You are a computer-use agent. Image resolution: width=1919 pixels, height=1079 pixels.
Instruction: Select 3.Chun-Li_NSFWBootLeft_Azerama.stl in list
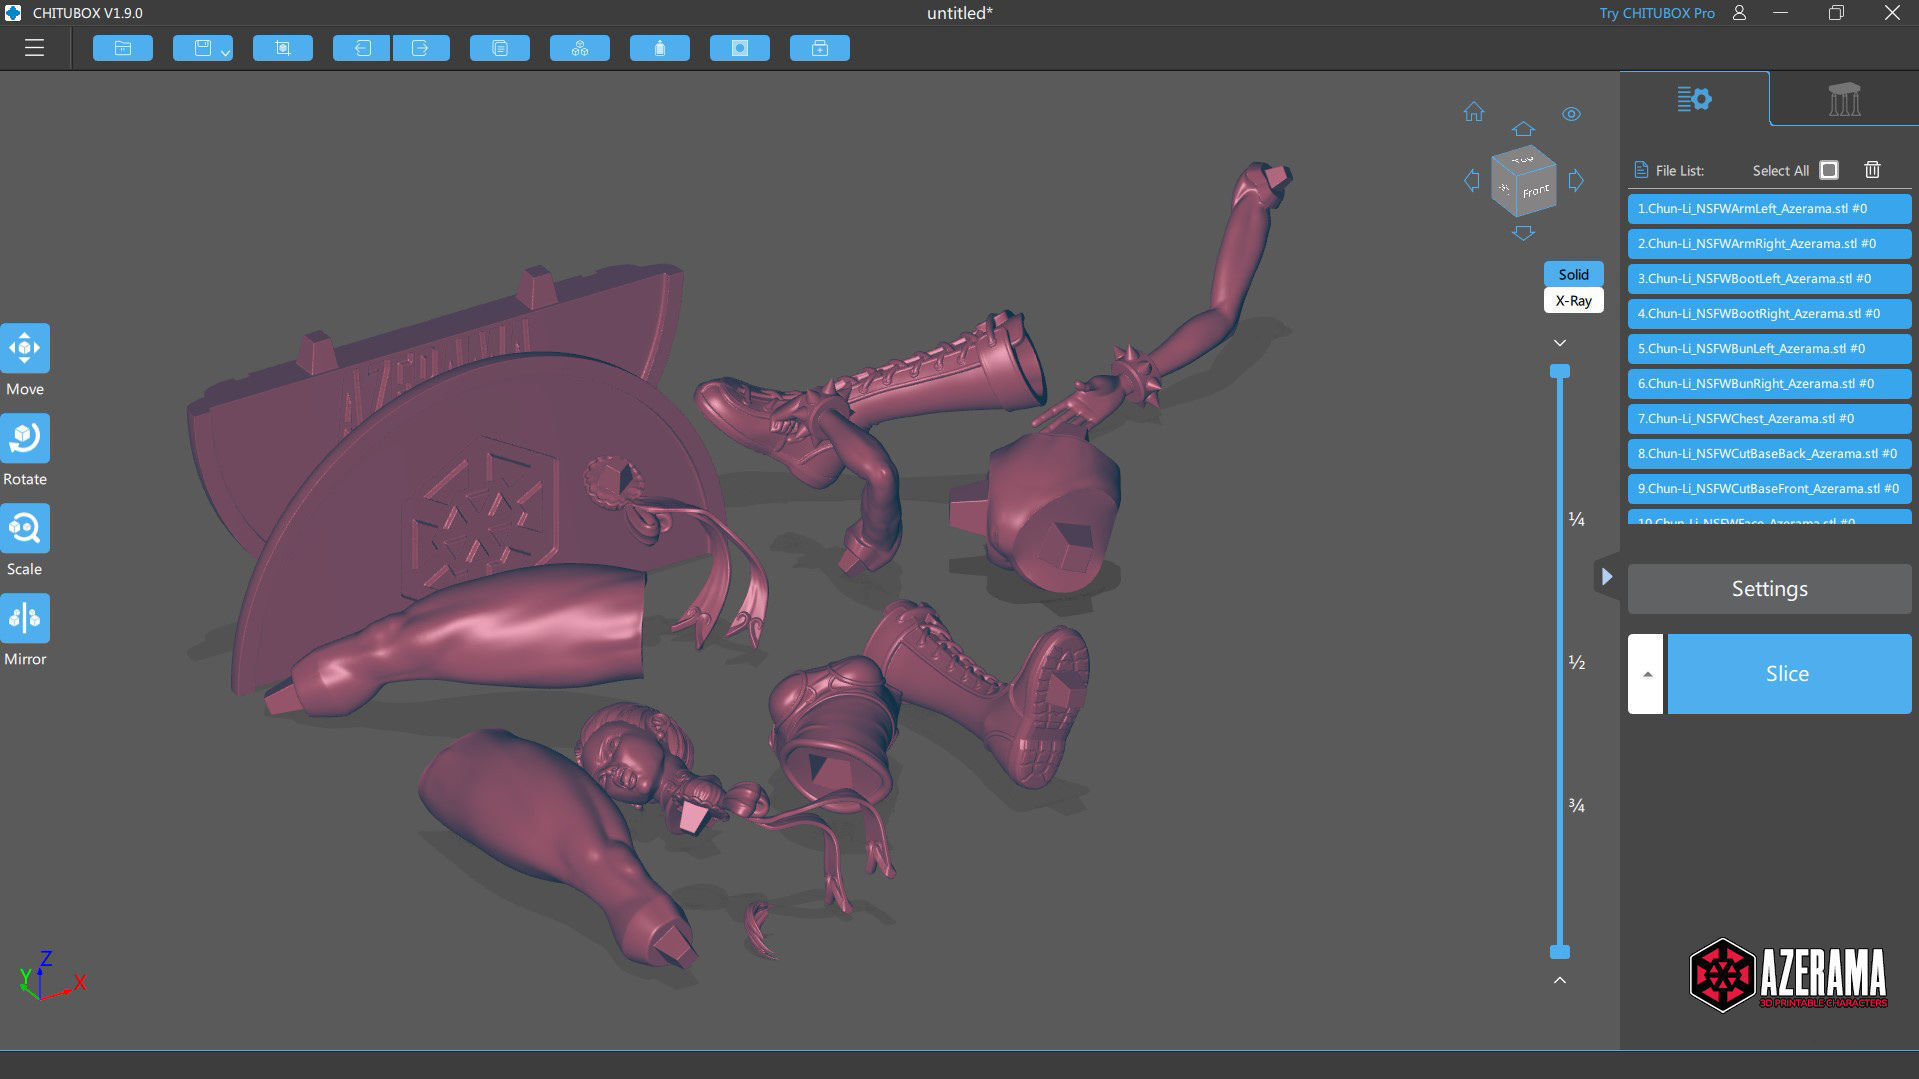tap(1769, 279)
